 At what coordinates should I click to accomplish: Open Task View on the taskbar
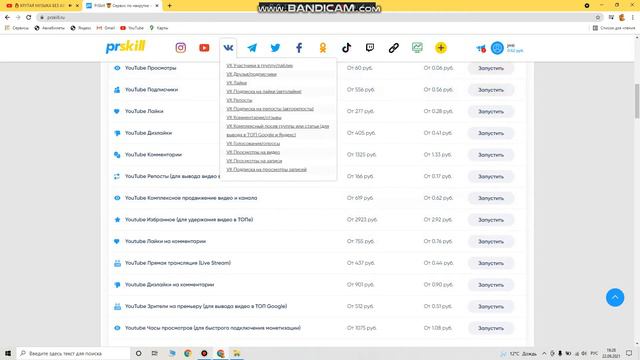pos(155,353)
